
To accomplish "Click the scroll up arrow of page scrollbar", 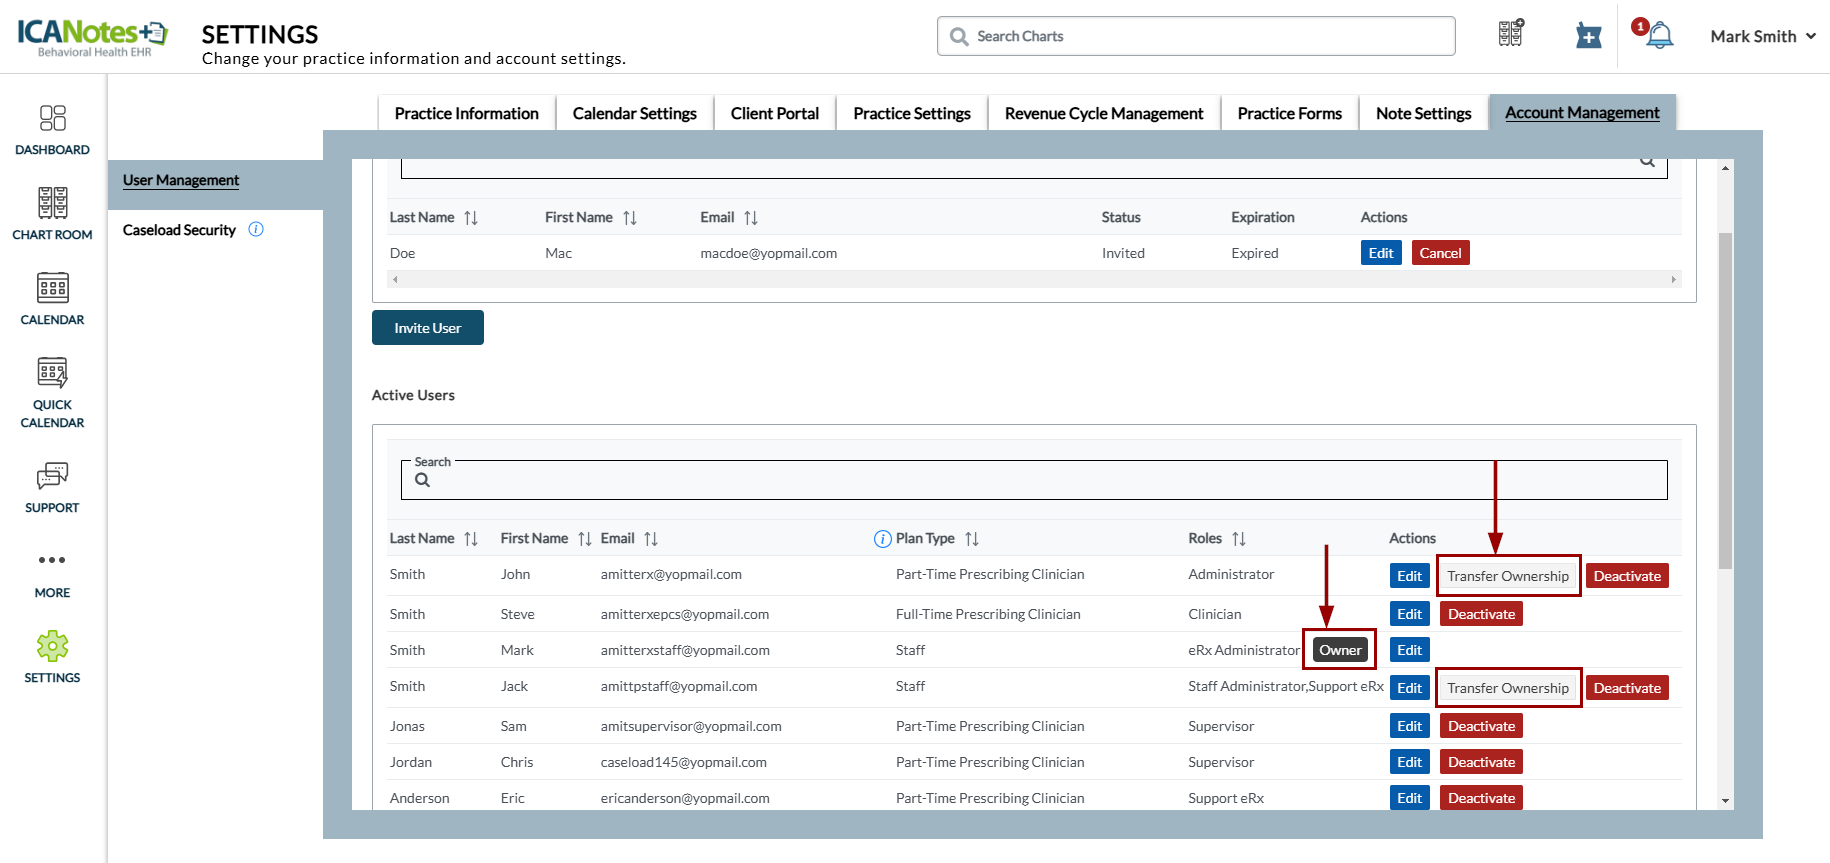I will 1725,168.
